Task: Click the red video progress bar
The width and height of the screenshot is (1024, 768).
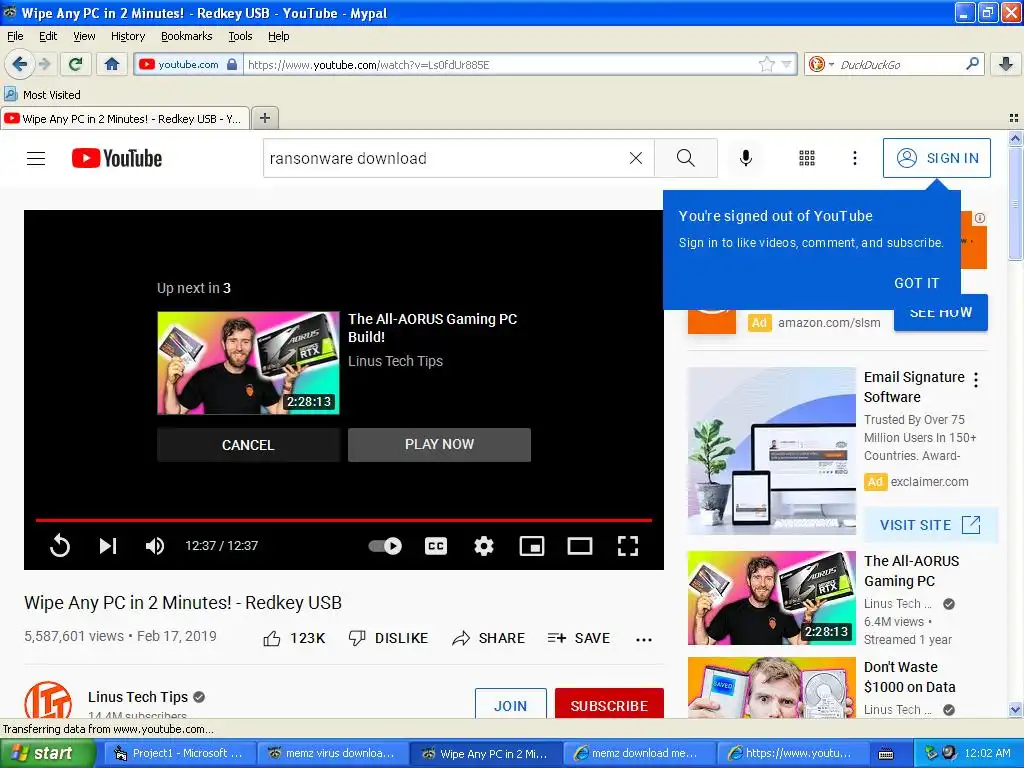Action: click(344, 520)
